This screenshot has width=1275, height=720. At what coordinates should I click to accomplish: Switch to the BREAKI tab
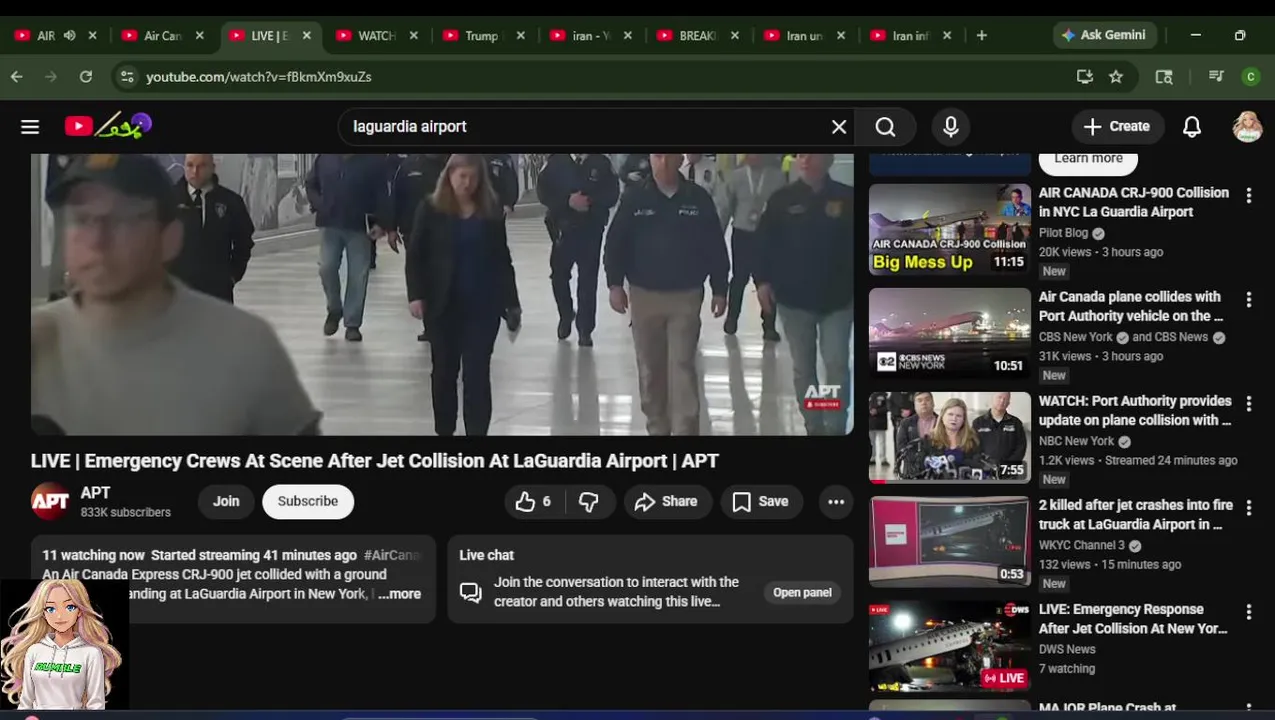(x=697, y=36)
